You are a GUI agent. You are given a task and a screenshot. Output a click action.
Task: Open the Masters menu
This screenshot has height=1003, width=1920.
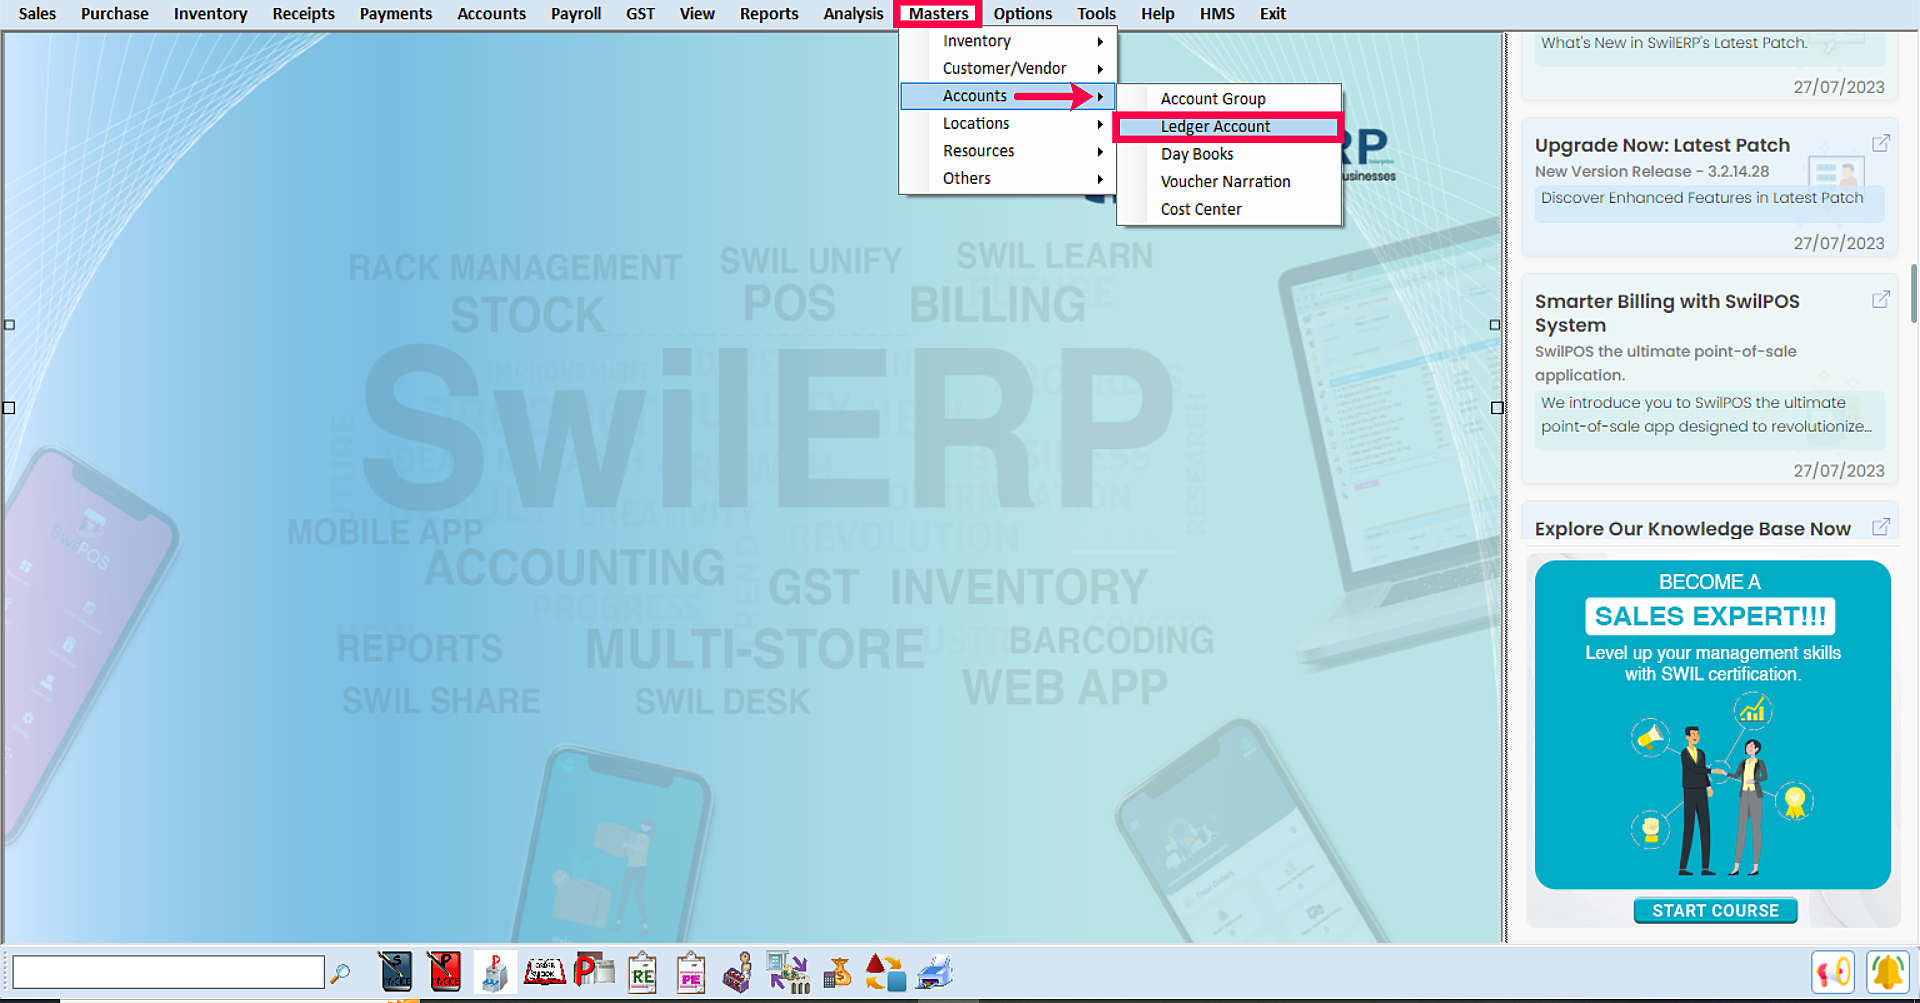pyautogui.click(x=938, y=14)
